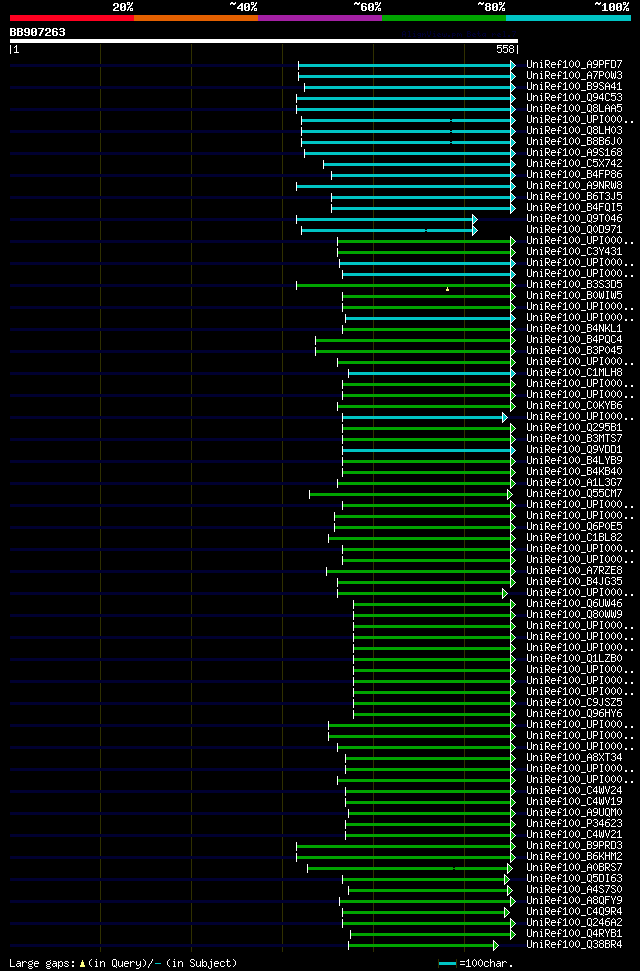The image size is (640, 971).
Task: Select the UniRef100_B6KHM2 label
Action: [574, 857]
